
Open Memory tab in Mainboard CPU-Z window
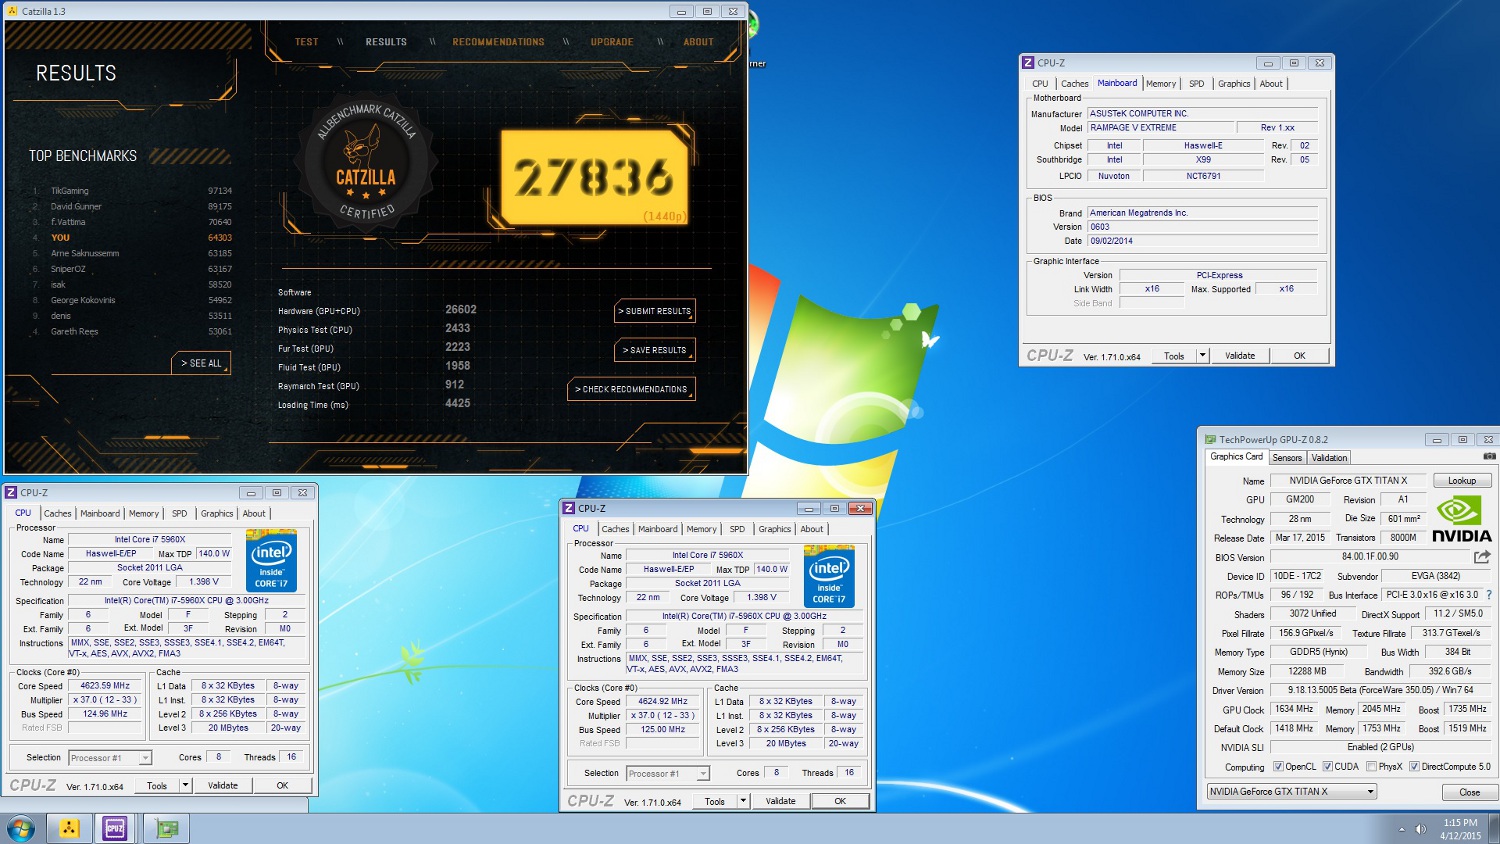pos(1161,84)
